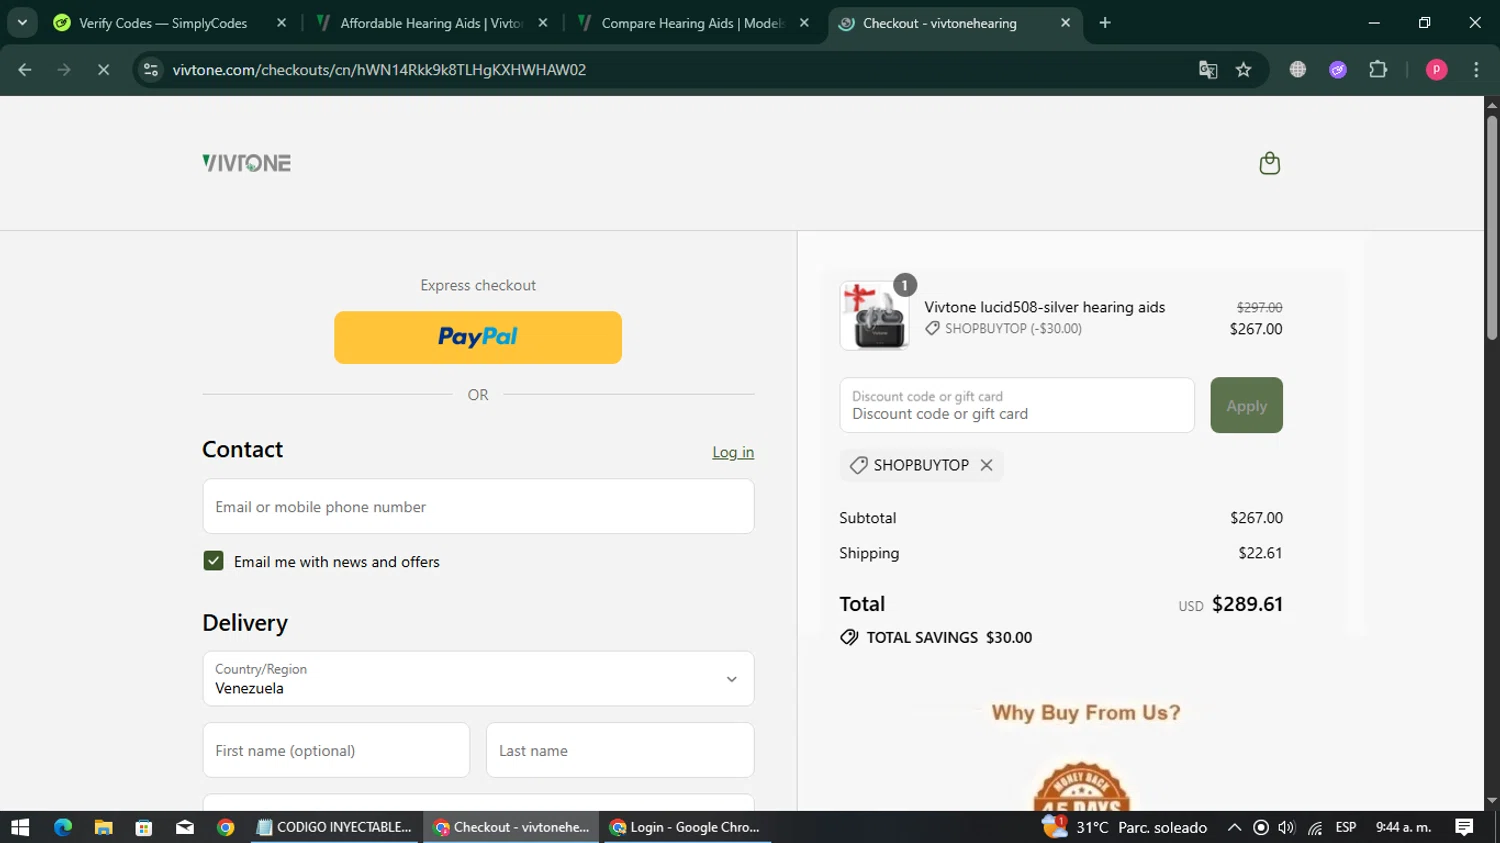Open the Chrome extensions puzzle icon
The width and height of the screenshot is (1500, 843).
coord(1378,70)
